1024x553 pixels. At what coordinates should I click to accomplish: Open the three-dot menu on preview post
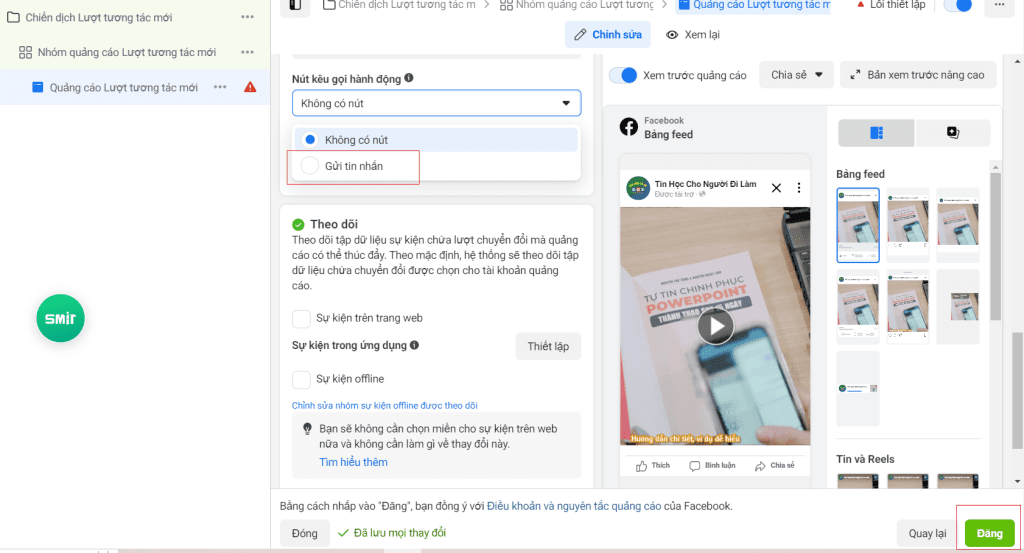799,188
